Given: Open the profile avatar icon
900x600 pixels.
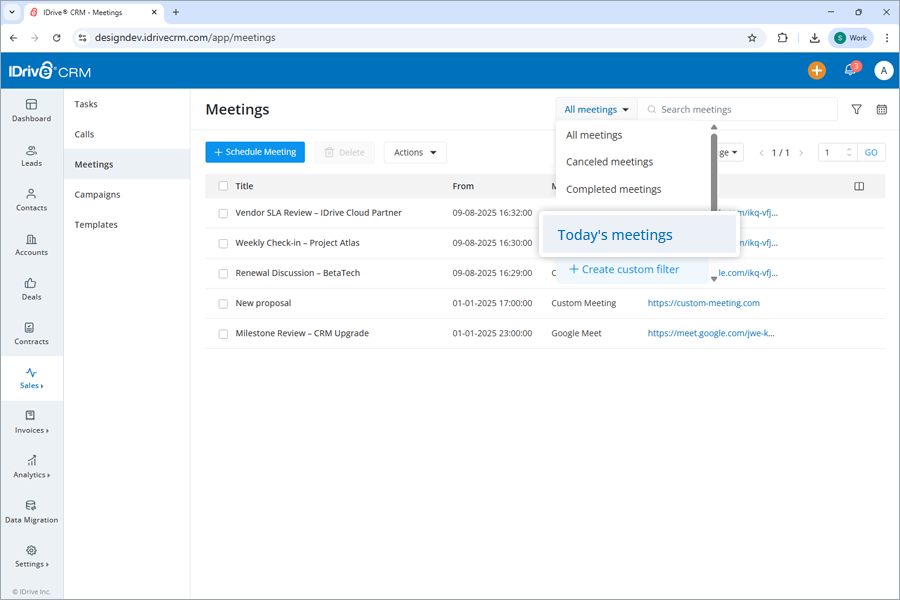Looking at the screenshot, I should [x=881, y=70].
